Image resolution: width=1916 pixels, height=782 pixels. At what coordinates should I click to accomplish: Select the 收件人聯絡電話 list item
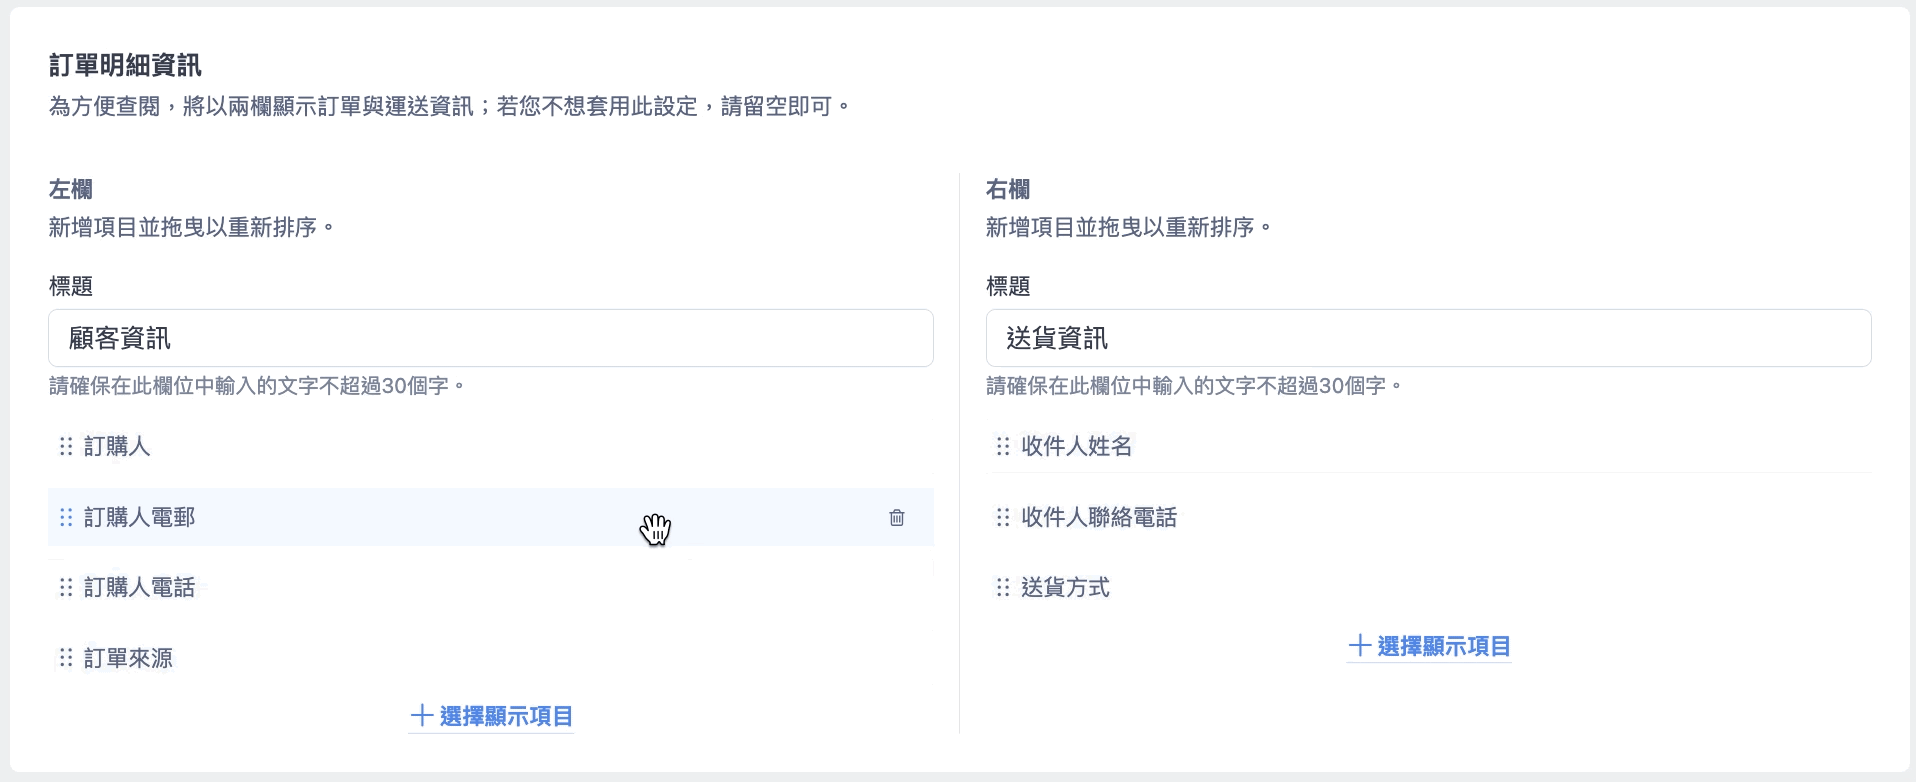tap(1428, 517)
